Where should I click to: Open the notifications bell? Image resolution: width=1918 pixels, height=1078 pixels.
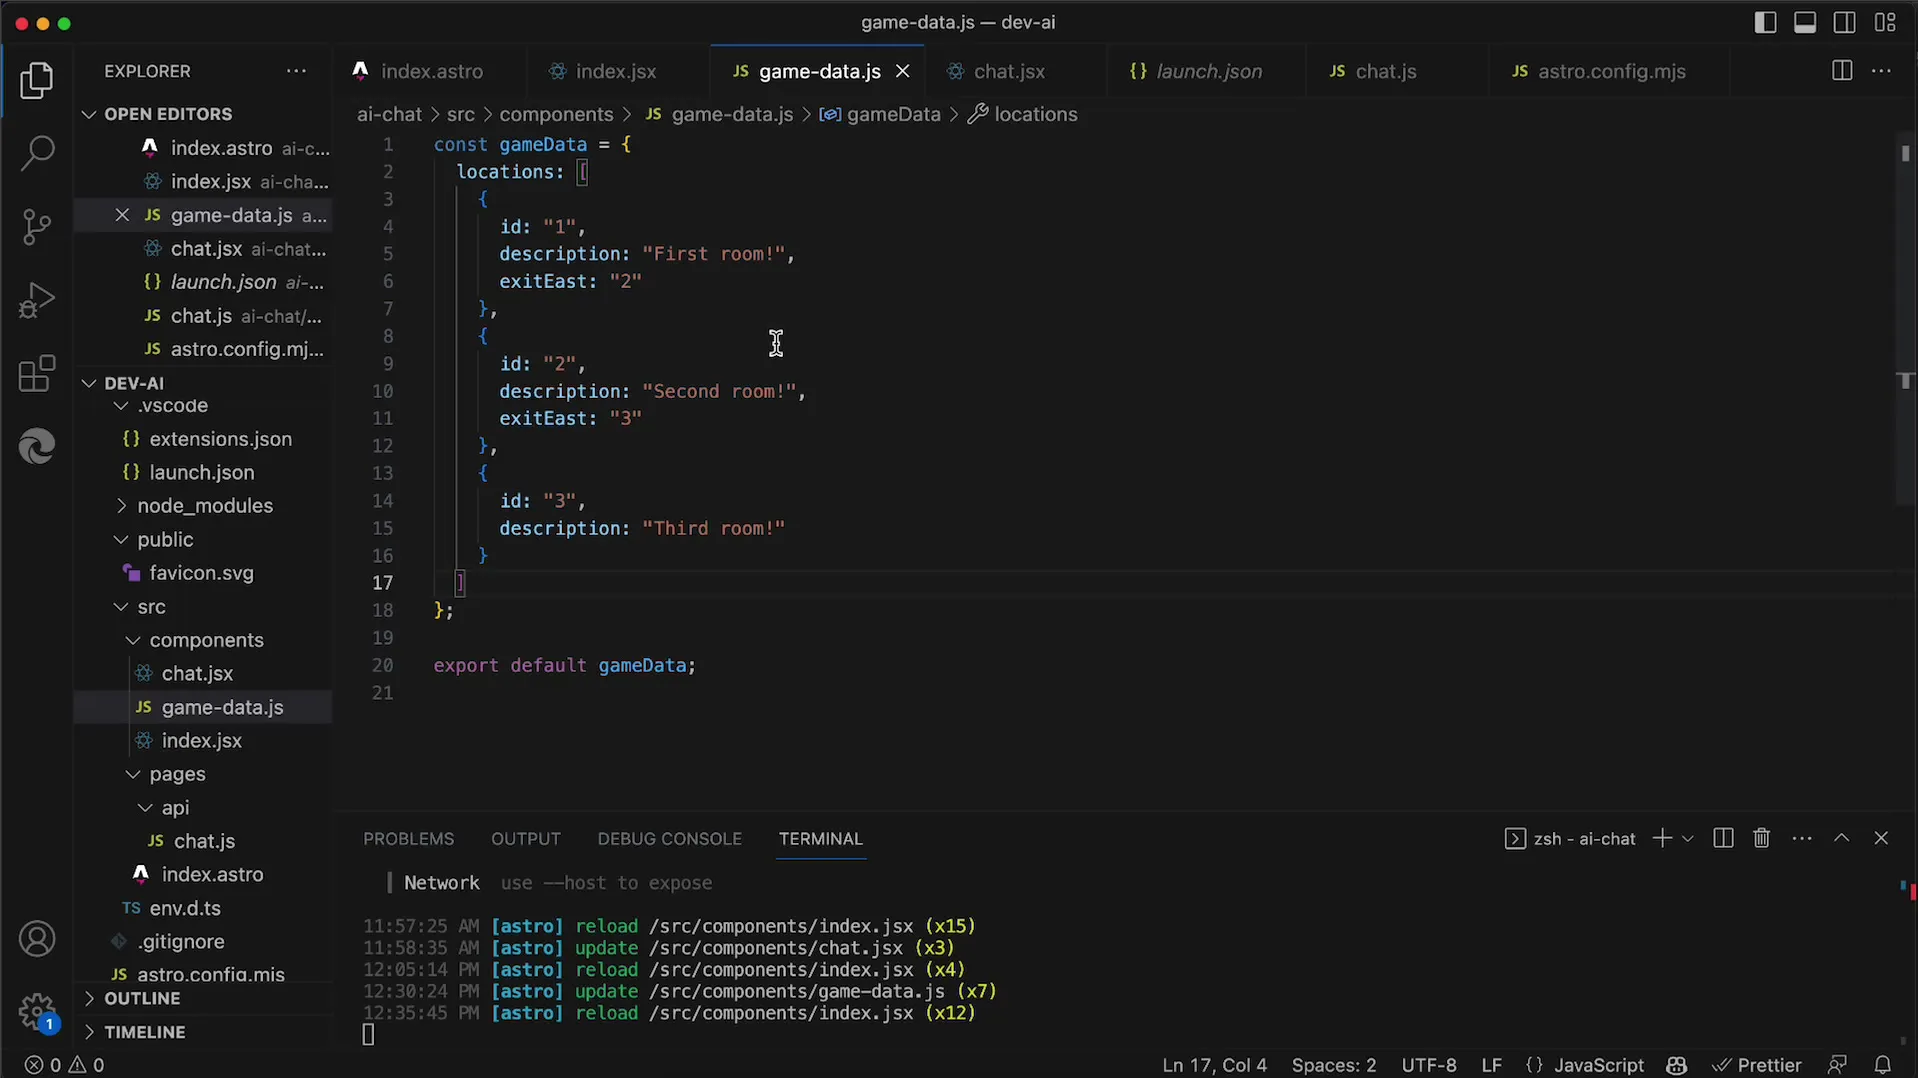click(x=1882, y=1065)
